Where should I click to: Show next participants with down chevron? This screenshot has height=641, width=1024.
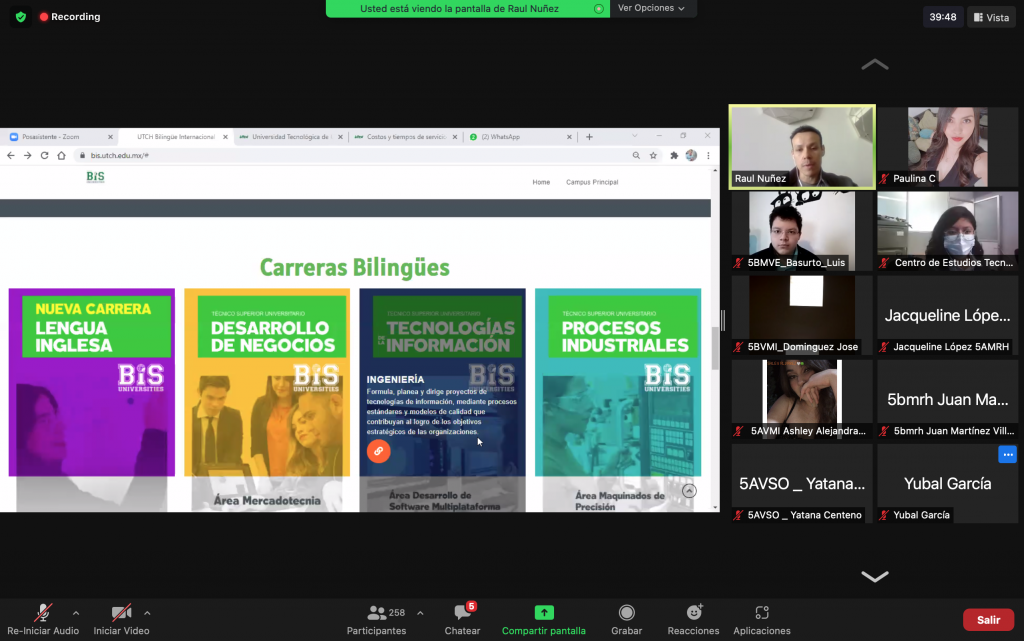(874, 576)
